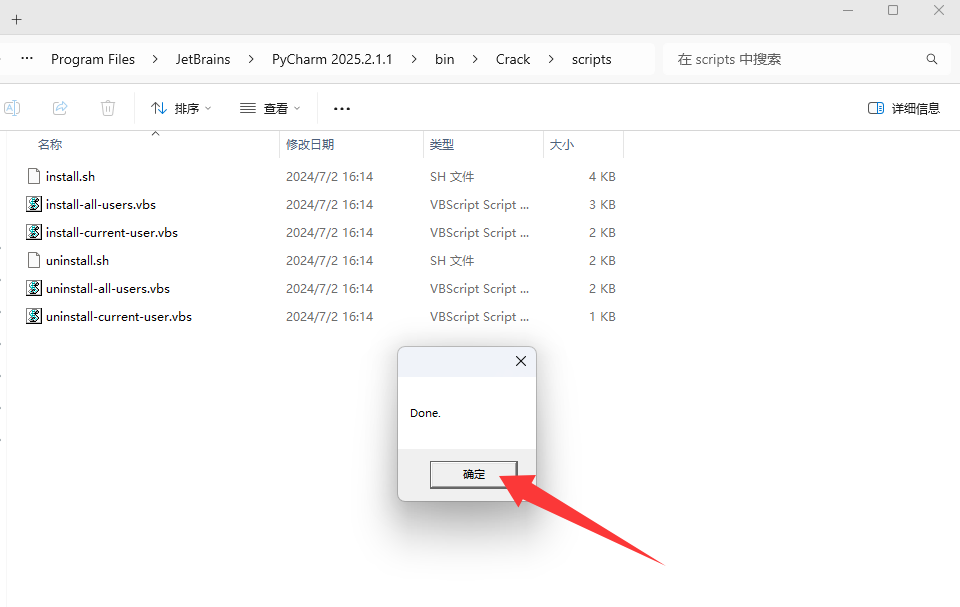Viewport: 960px width, 607px height.
Task: Click the SH 文件 type of install.sh
Action: (452, 176)
